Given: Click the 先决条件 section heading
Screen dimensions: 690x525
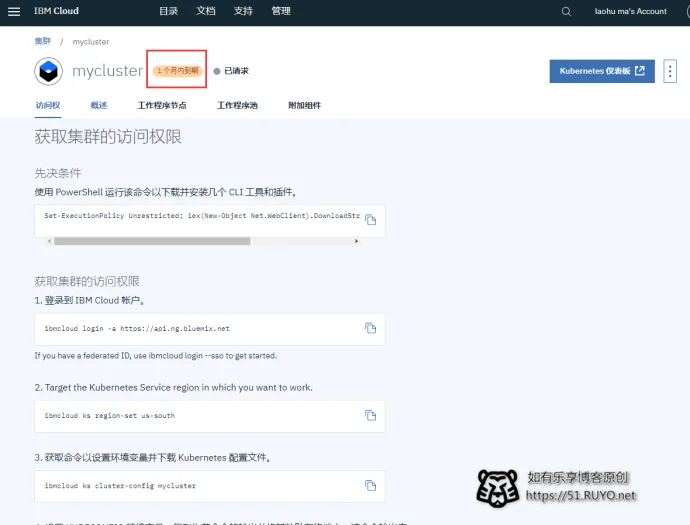Looking at the screenshot, I should click(58, 173).
